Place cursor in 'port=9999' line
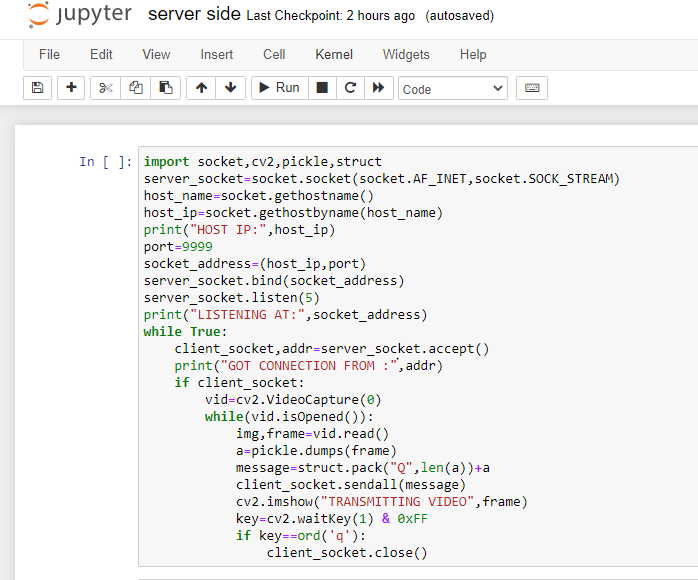 coord(178,247)
